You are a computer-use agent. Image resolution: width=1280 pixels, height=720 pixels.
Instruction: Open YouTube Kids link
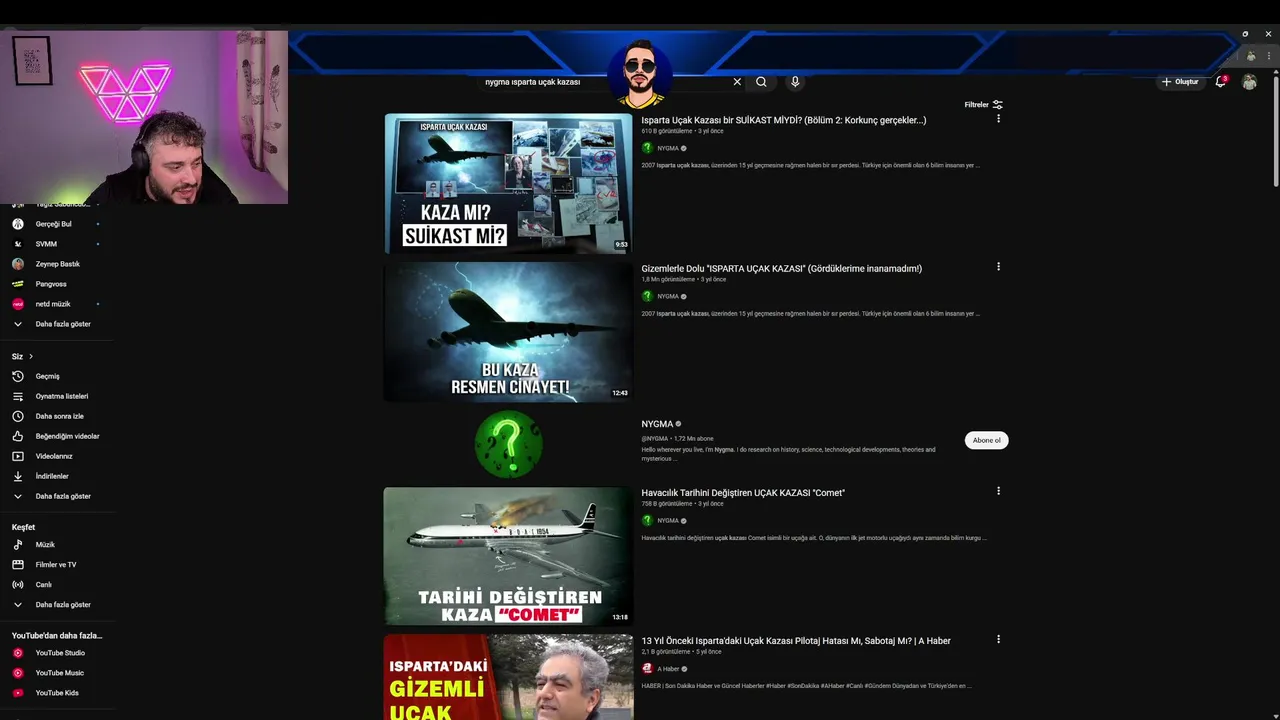pyautogui.click(x=57, y=693)
